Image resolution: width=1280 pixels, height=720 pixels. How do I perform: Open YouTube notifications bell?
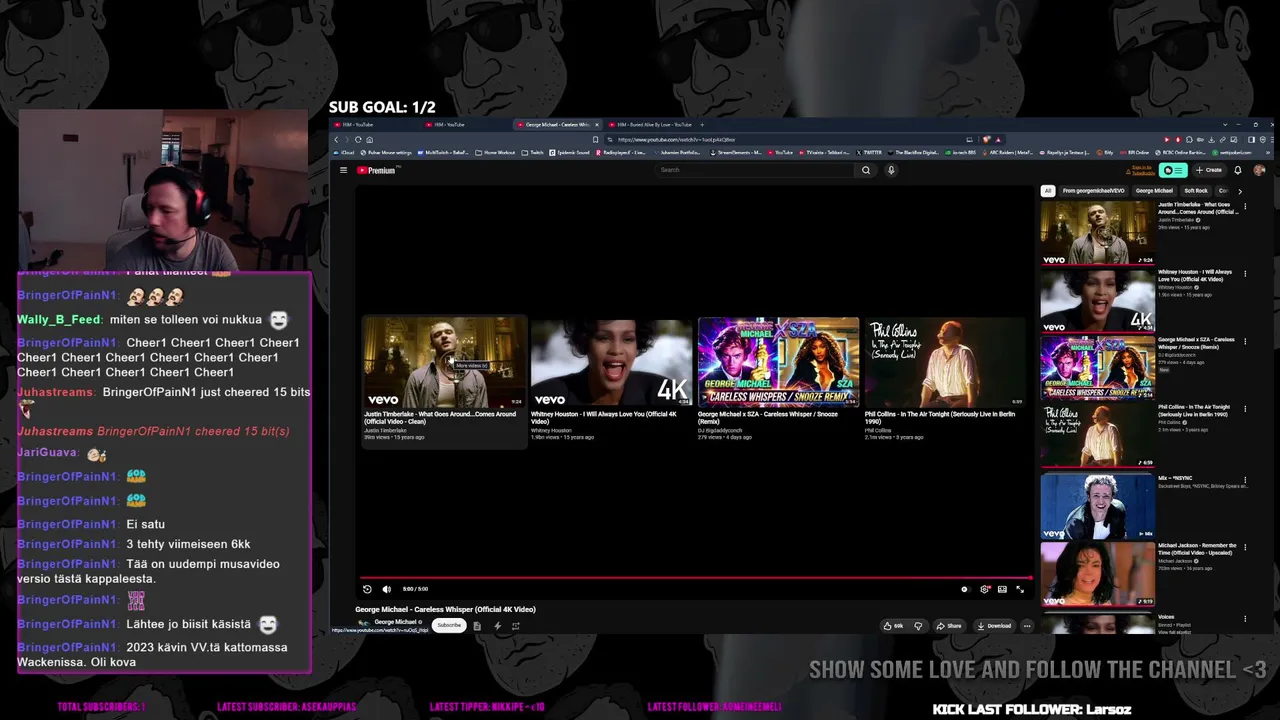(1238, 170)
